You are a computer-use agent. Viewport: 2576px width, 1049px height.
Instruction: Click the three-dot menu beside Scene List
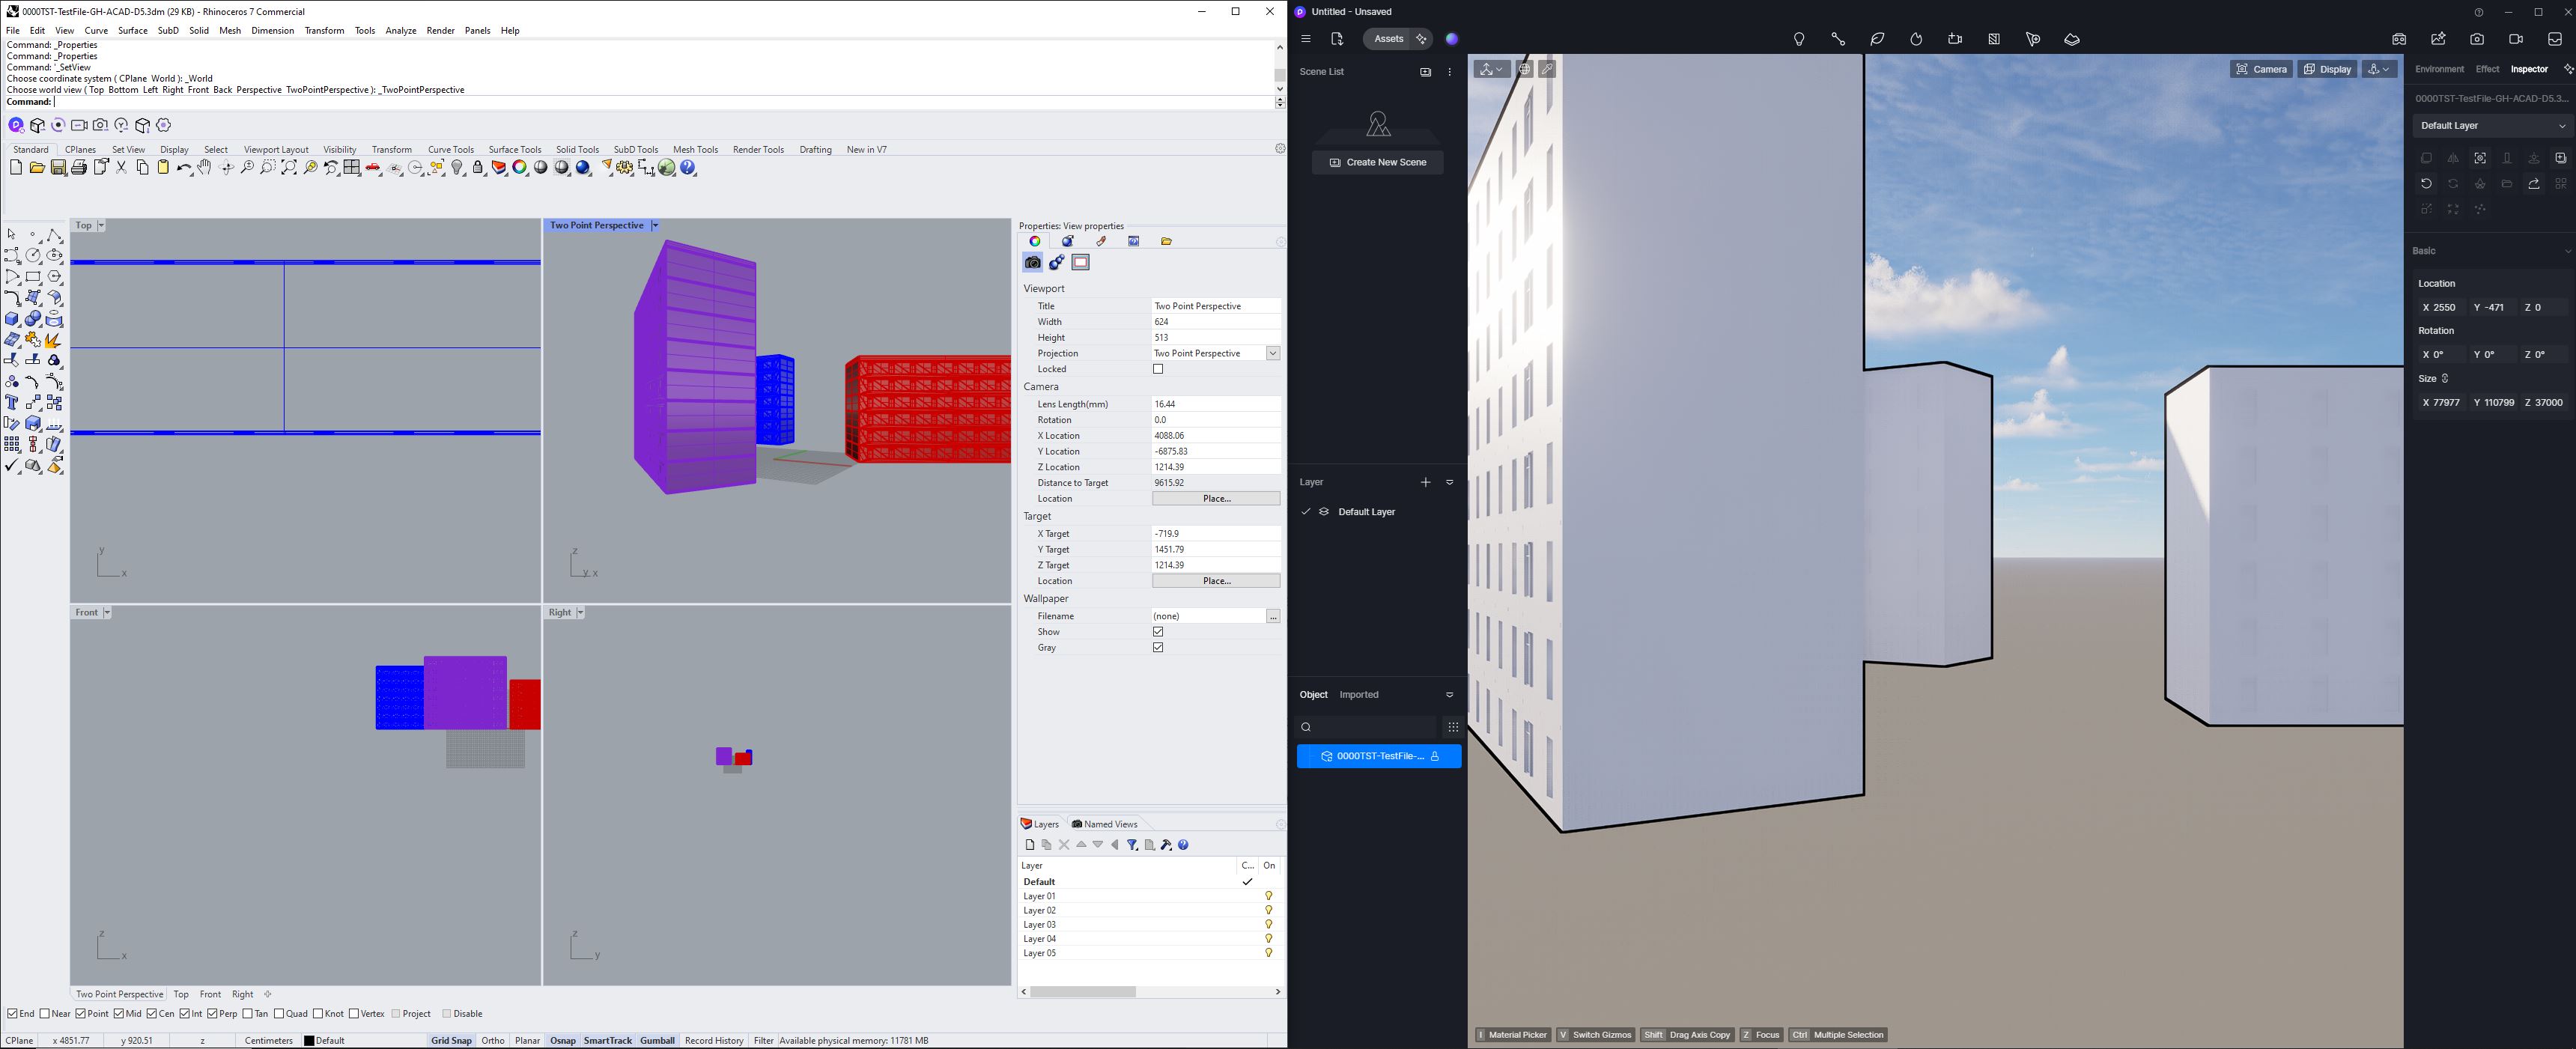pos(1450,72)
